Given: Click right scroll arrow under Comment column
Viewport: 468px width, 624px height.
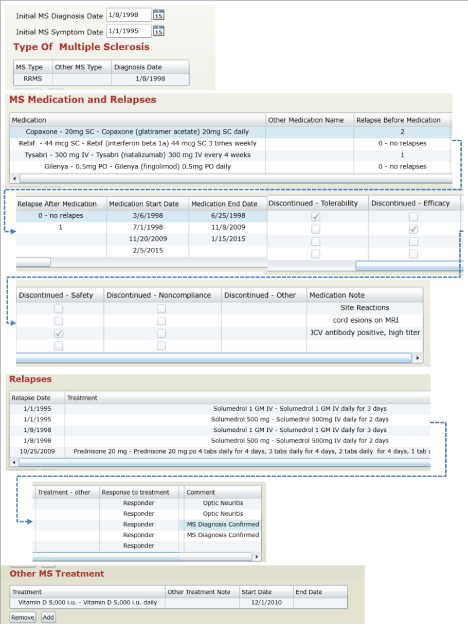Looking at the screenshot, I should (257, 557).
